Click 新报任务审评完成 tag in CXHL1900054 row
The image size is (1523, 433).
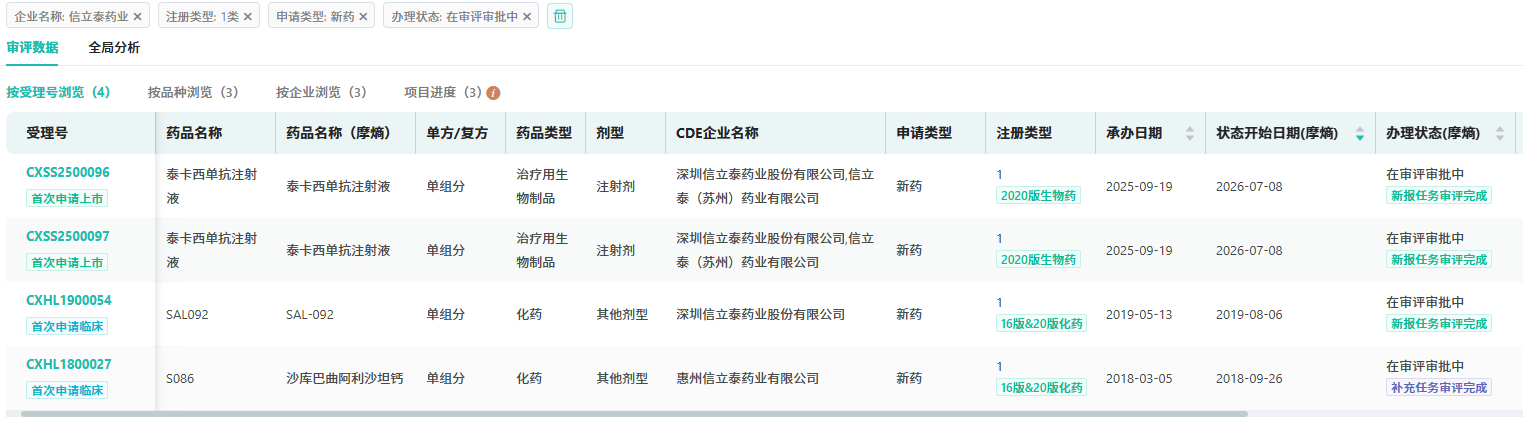click(x=1439, y=323)
